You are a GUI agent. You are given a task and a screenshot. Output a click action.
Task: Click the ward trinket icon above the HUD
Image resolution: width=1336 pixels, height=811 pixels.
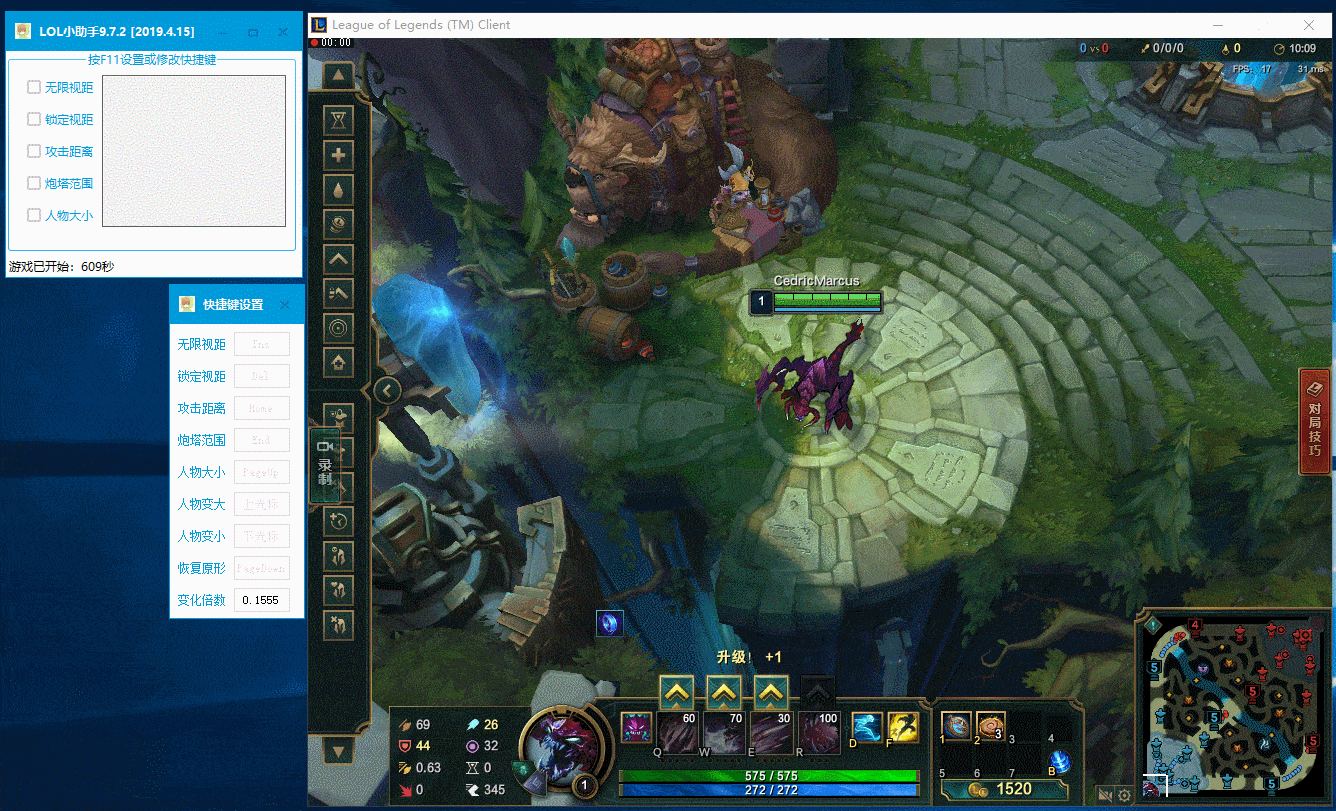(x=610, y=623)
